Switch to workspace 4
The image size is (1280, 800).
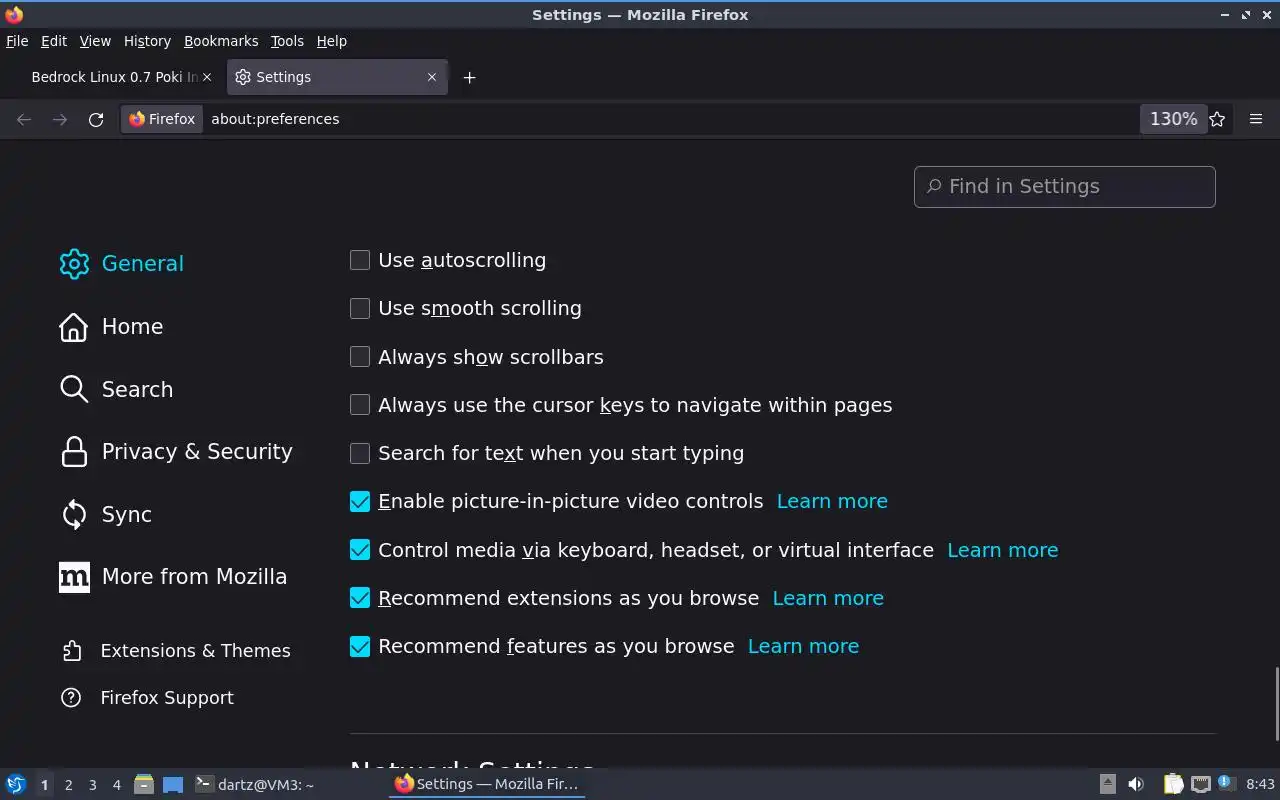point(116,785)
